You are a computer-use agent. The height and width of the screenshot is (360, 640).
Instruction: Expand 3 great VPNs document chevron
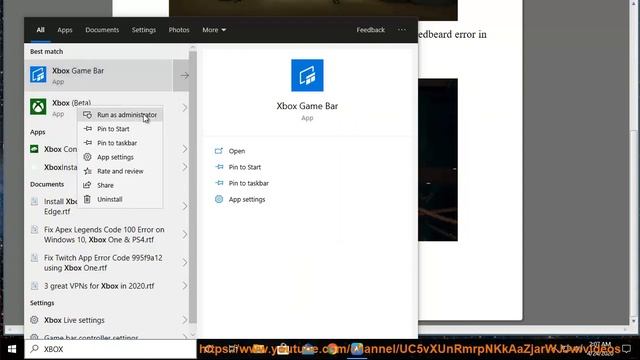click(x=184, y=286)
